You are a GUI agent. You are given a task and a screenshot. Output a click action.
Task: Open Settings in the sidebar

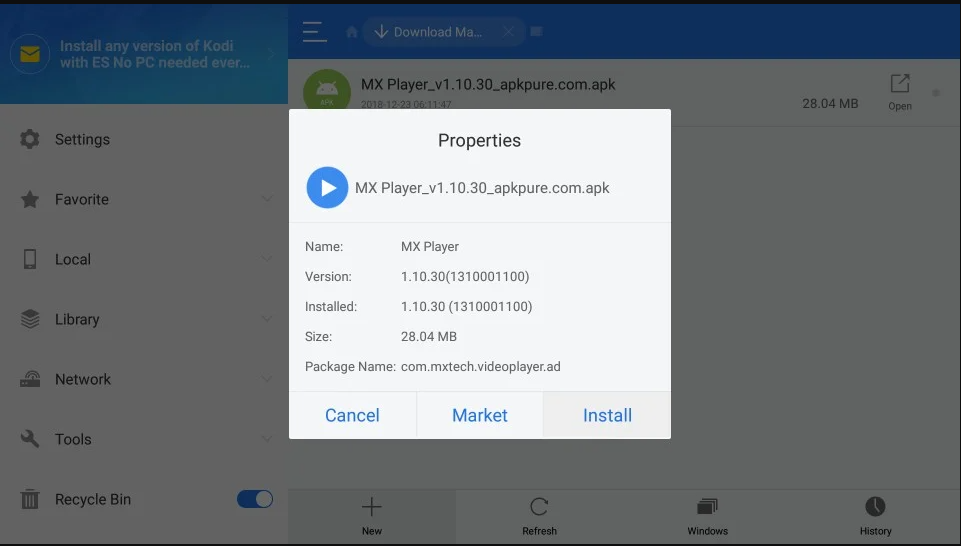click(82, 139)
